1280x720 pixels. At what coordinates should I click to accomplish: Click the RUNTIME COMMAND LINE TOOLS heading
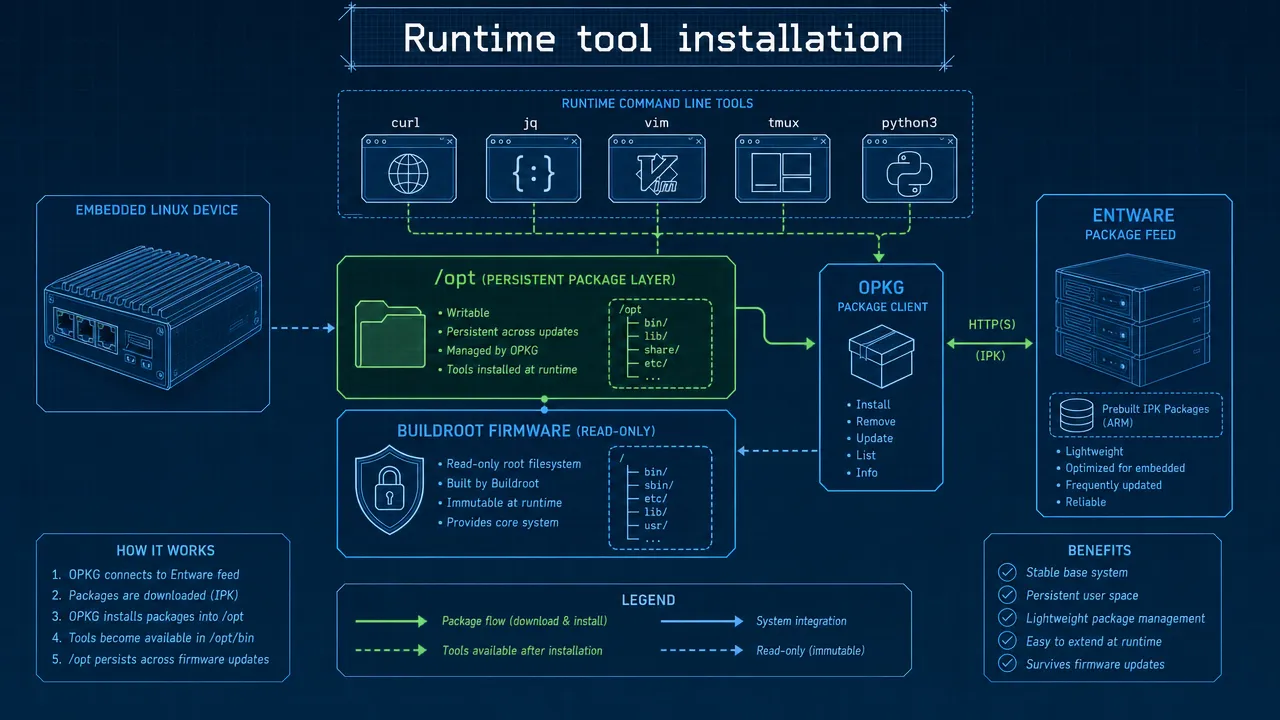[657, 103]
